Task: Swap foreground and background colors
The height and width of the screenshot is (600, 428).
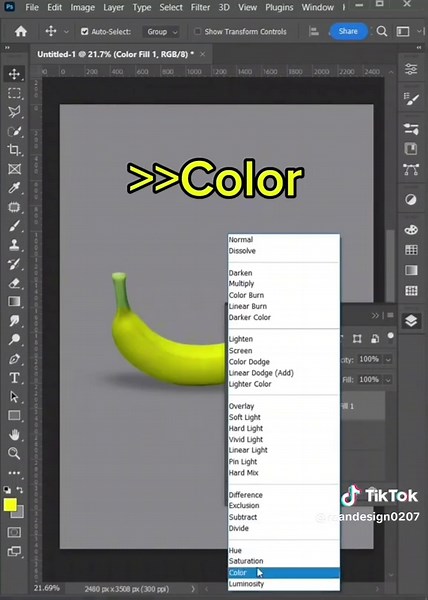Action: click(20, 490)
